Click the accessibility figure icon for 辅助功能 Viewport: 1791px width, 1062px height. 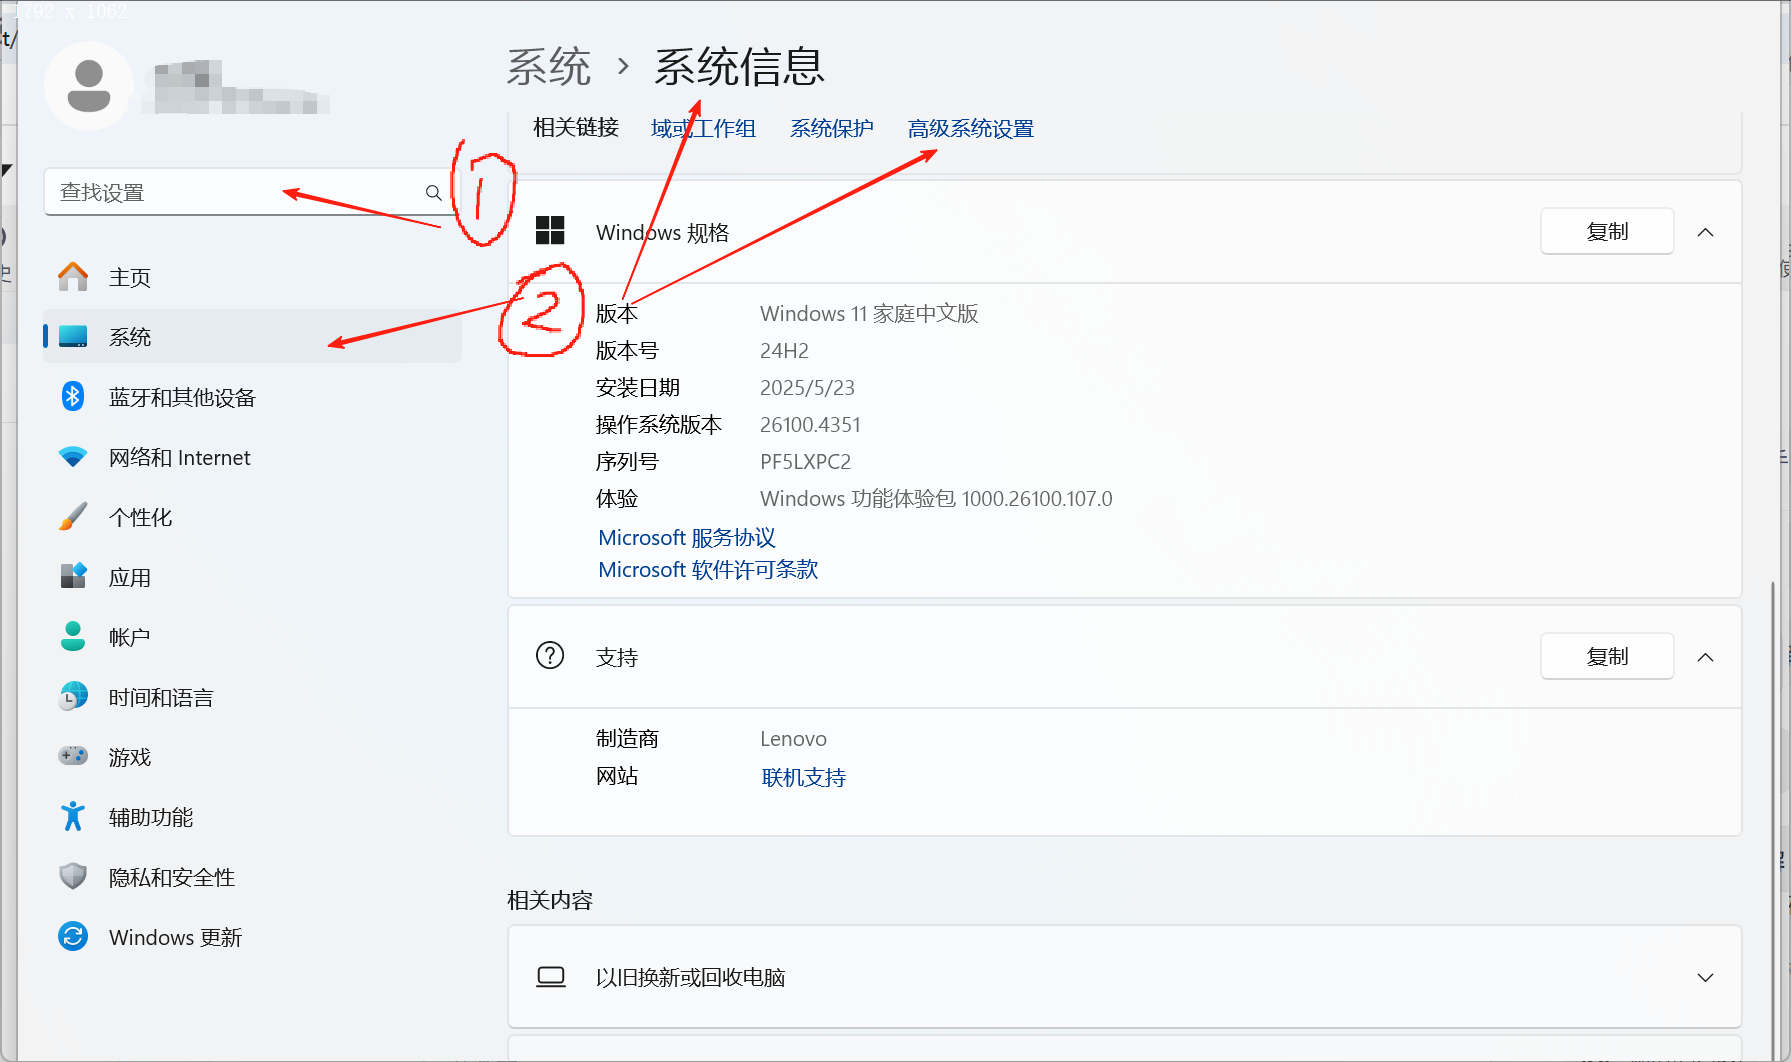[73, 817]
